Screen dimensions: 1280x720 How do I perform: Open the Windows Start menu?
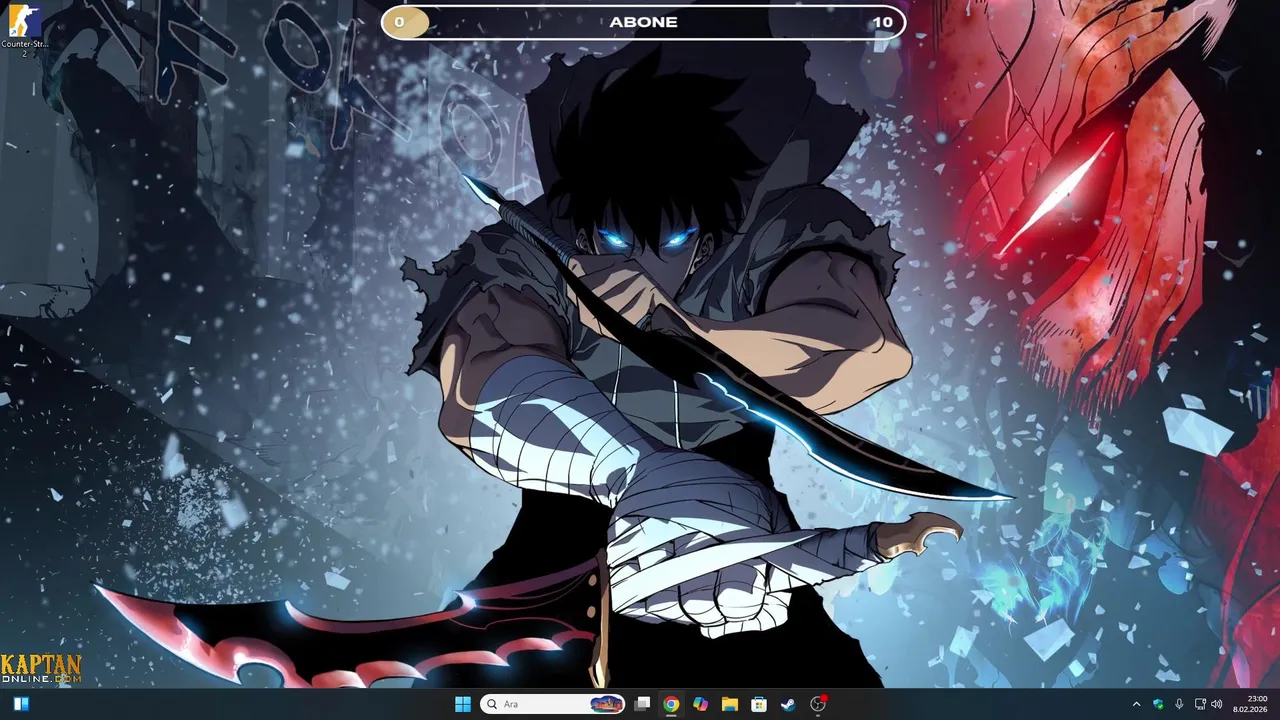click(463, 704)
